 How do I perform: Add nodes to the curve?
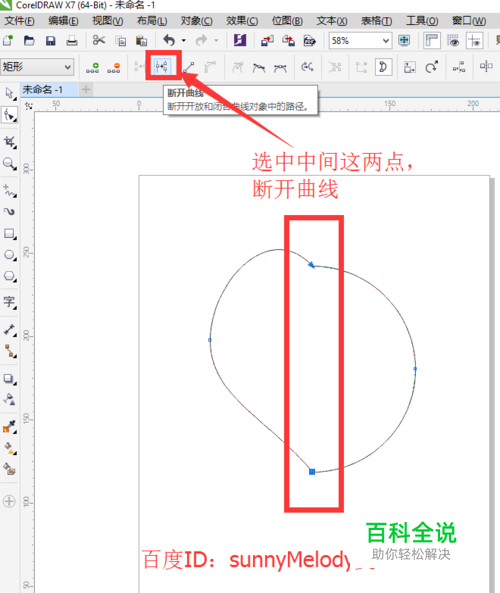(x=92, y=68)
